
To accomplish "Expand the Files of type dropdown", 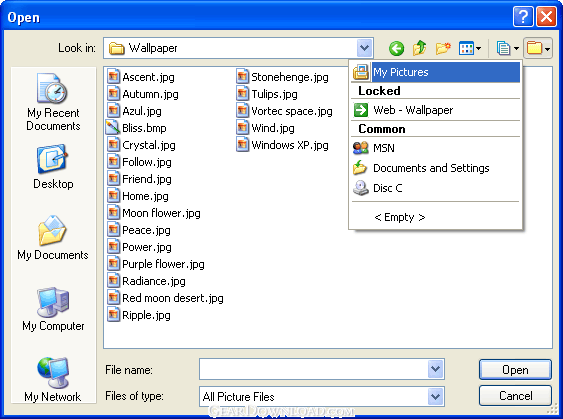I will 436,396.
